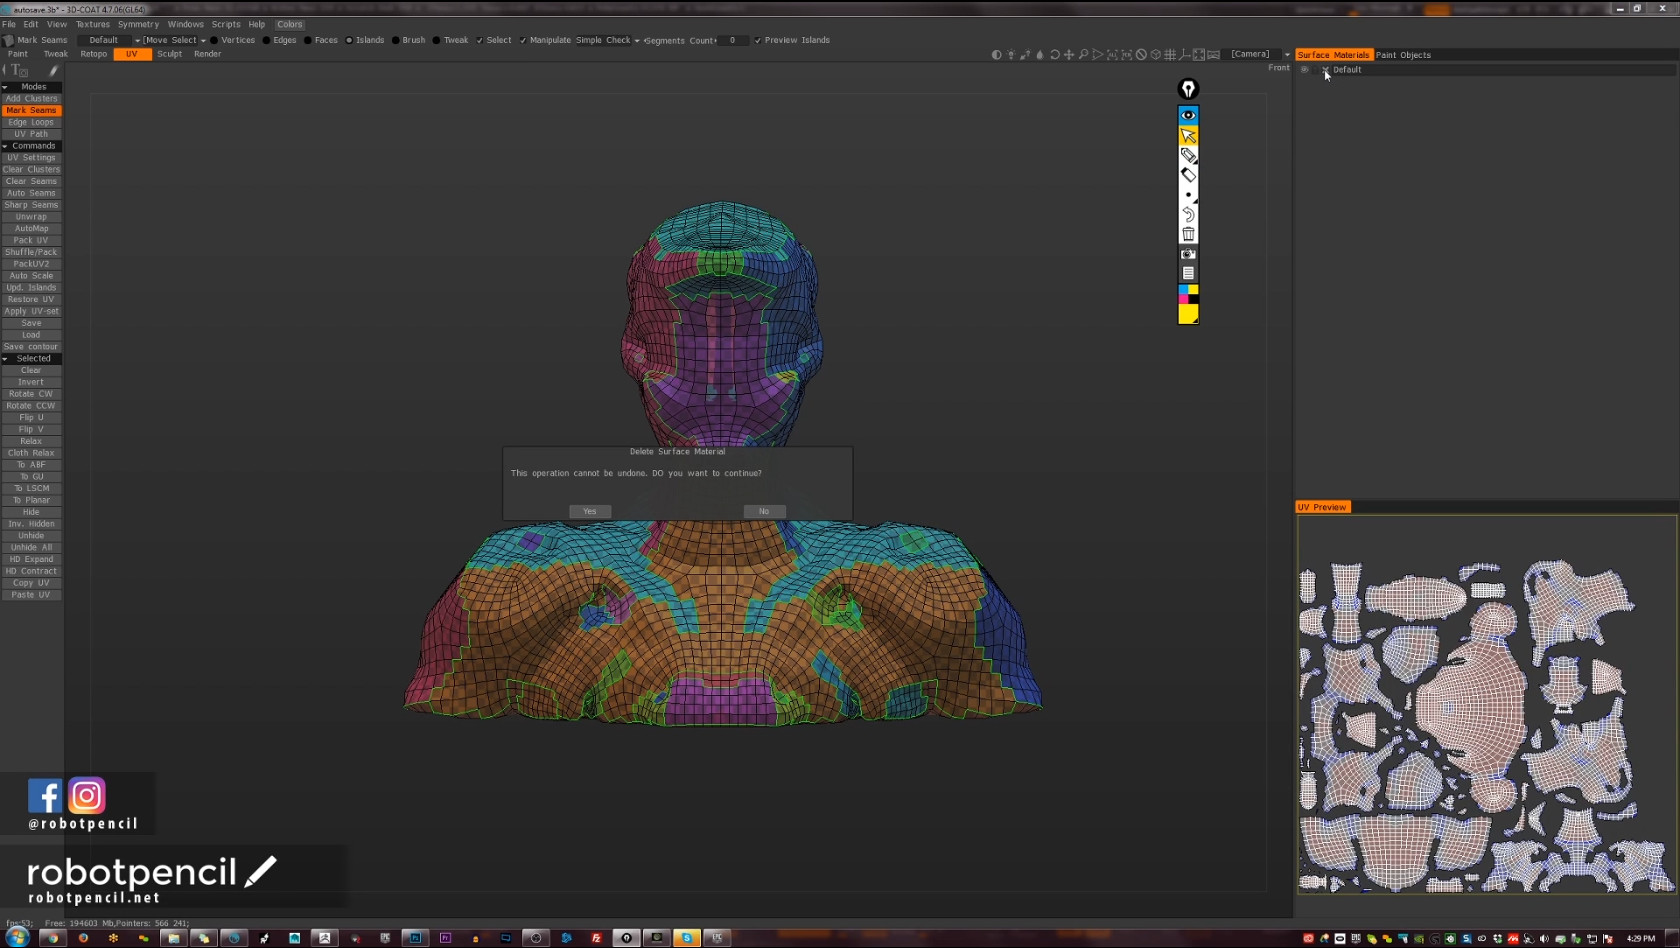The image size is (1680, 948).
Task: Click the magnifier zoom icon in viewport toolbar
Action: [1083, 55]
